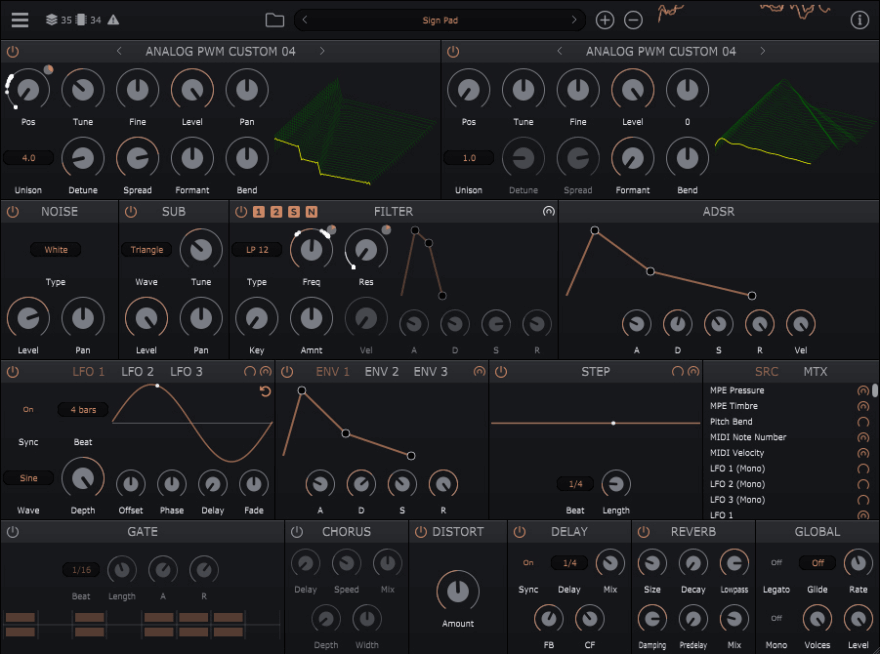Open the filter type LP 12 dropdown
Viewport: 880px width, 654px height.
click(x=257, y=249)
